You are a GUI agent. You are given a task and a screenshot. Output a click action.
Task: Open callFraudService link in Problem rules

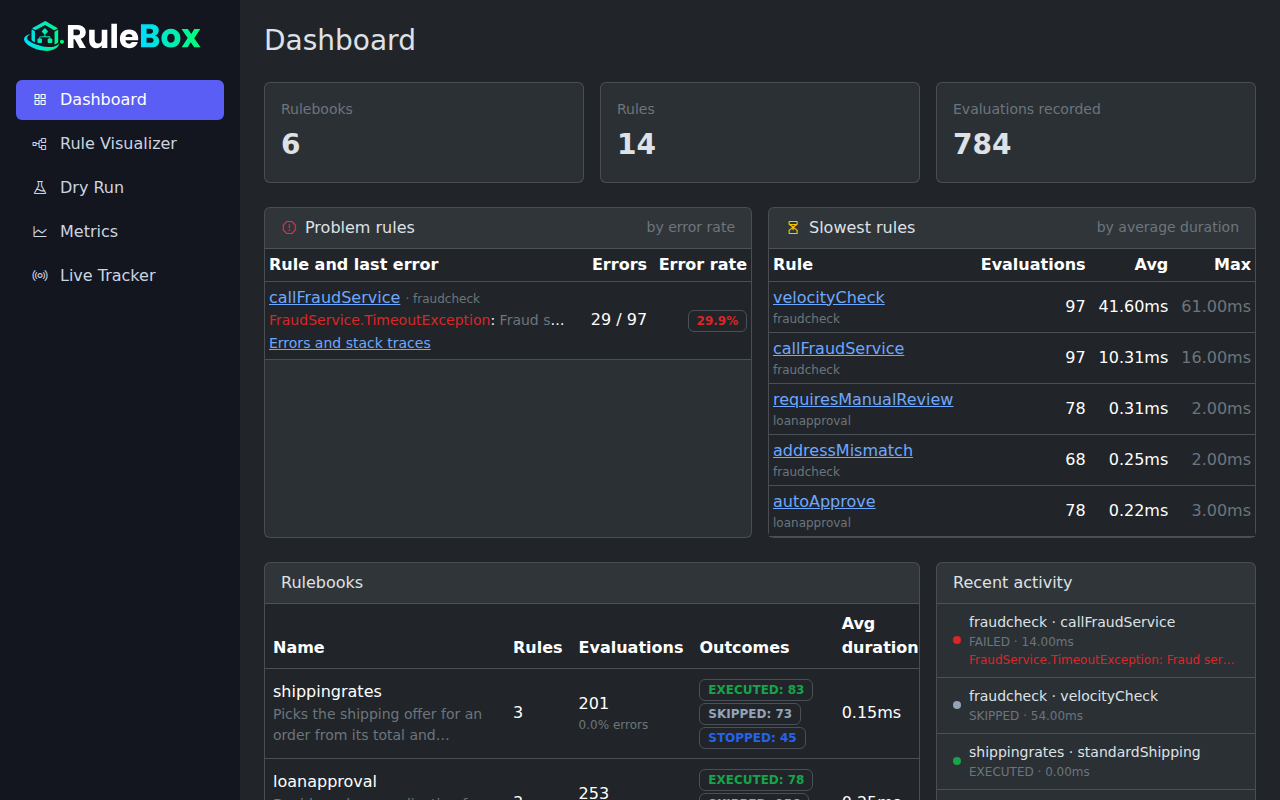pos(334,298)
